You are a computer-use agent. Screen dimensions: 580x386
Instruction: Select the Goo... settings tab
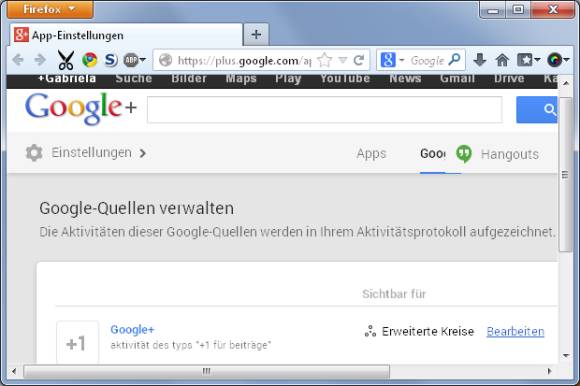(433, 153)
